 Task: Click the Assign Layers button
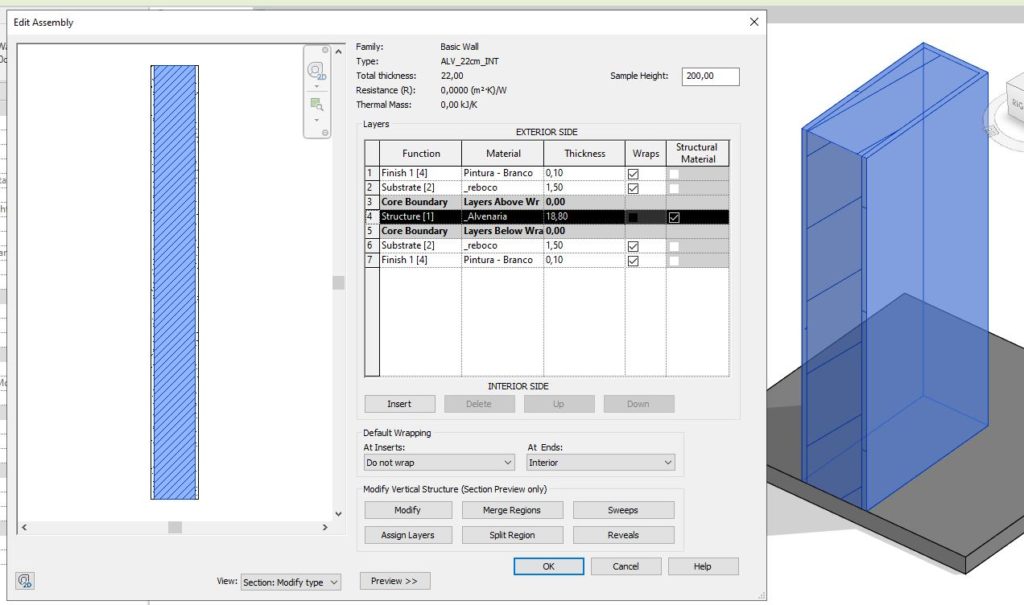click(x=408, y=534)
